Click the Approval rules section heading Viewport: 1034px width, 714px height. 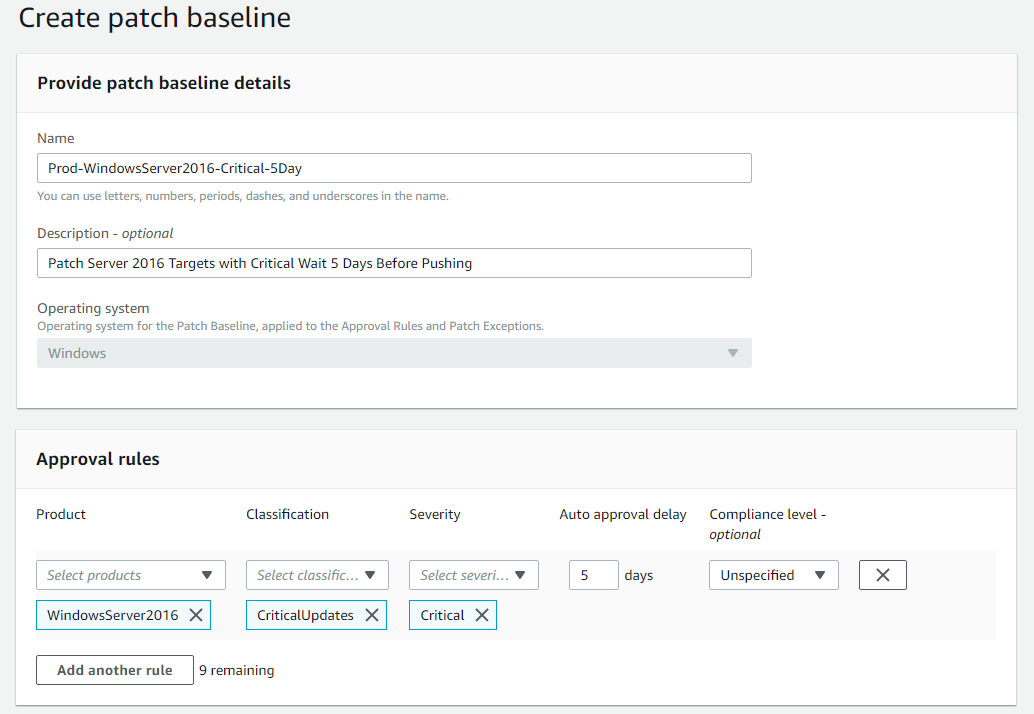click(x=98, y=459)
